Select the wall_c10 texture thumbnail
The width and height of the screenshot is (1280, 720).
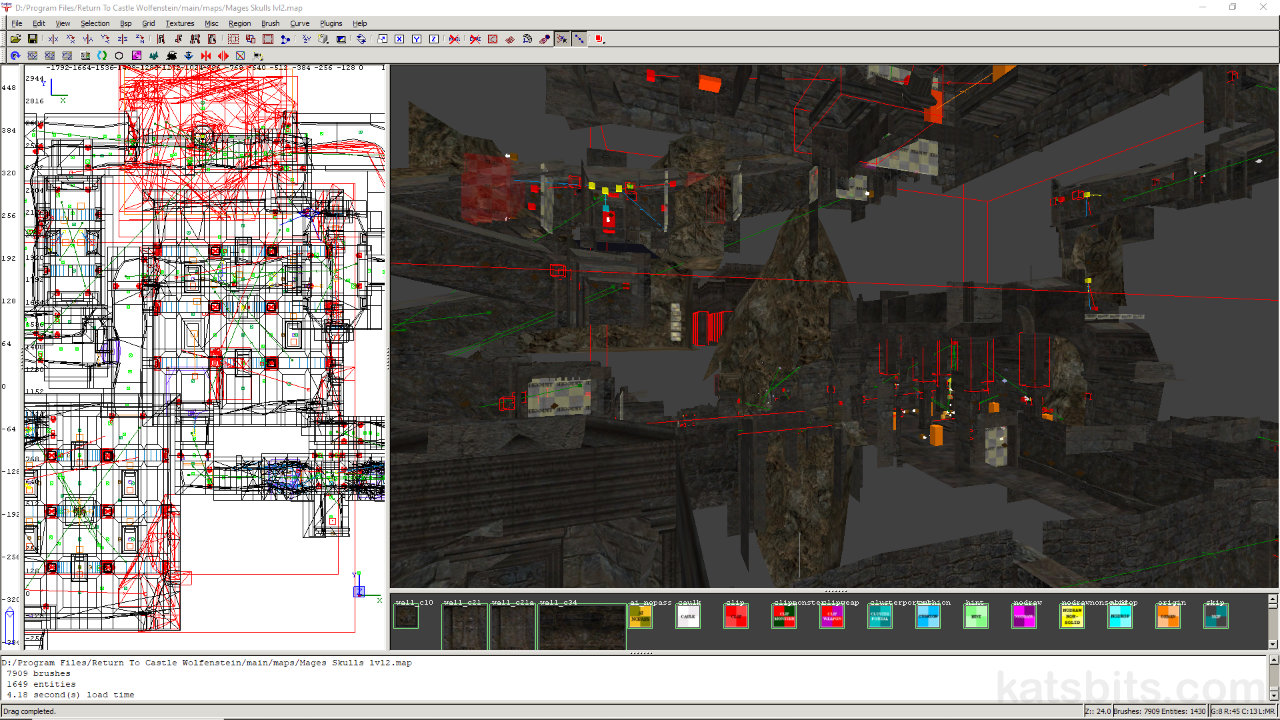[x=406, y=617]
